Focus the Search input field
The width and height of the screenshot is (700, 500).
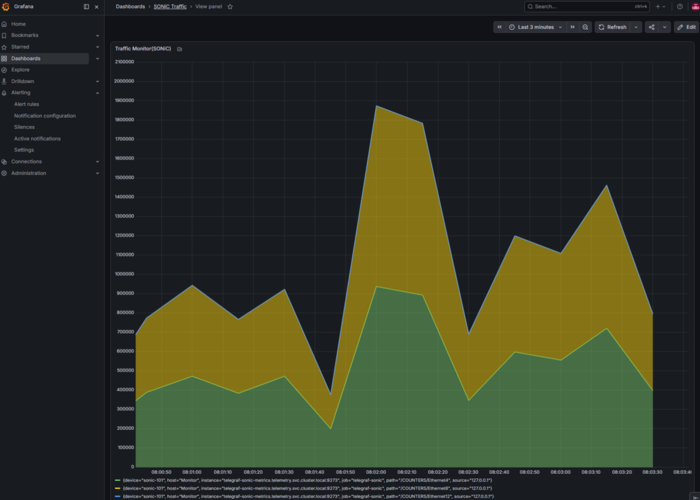[587, 7]
